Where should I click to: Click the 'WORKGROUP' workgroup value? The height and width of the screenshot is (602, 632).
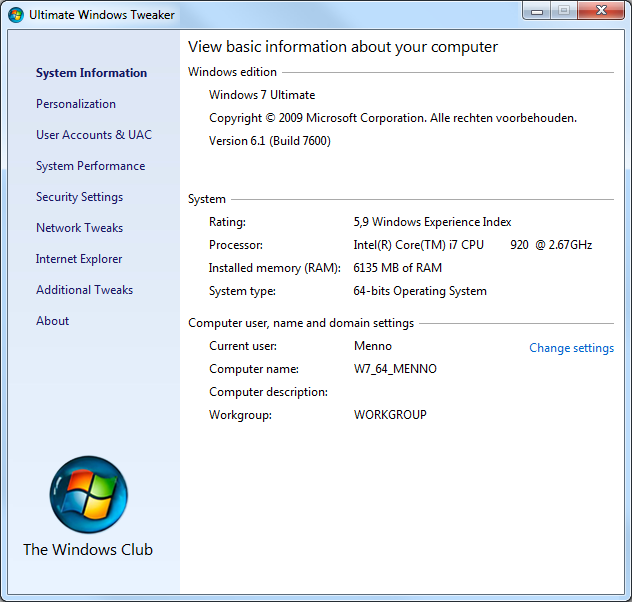click(390, 415)
